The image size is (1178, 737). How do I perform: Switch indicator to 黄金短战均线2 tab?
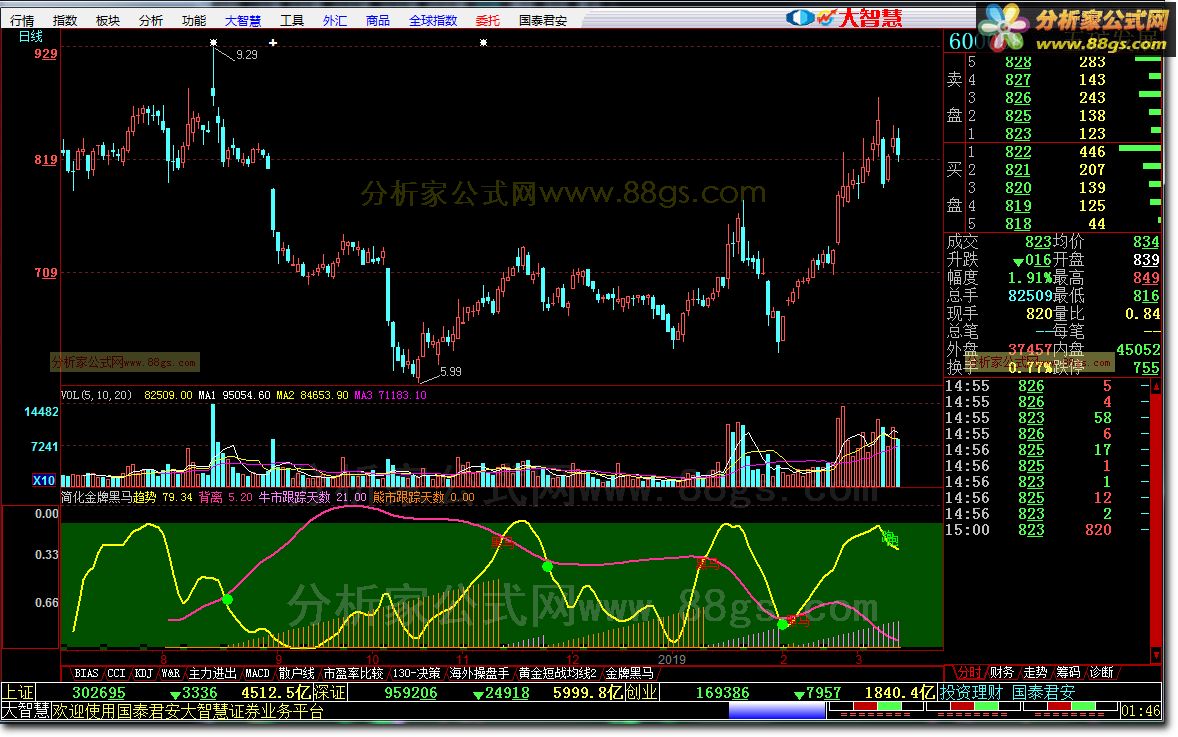pyautogui.click(x=557, y=673)
